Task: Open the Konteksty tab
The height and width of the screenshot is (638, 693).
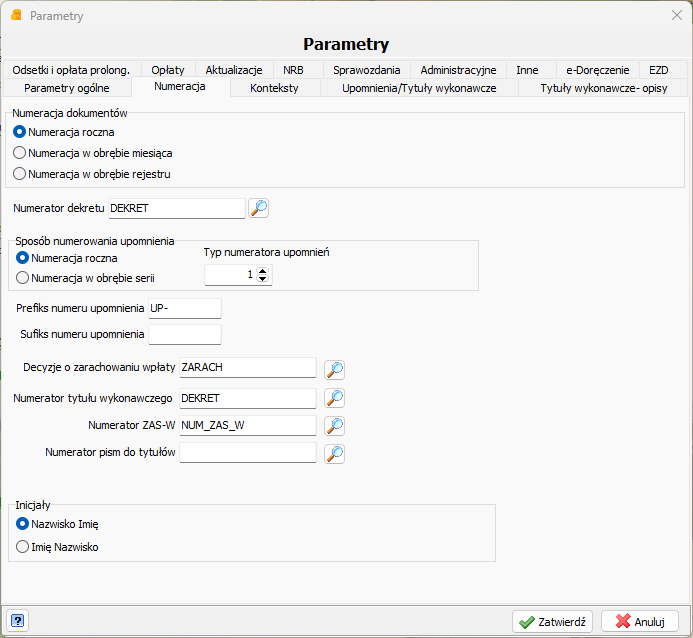Action: 274,88
